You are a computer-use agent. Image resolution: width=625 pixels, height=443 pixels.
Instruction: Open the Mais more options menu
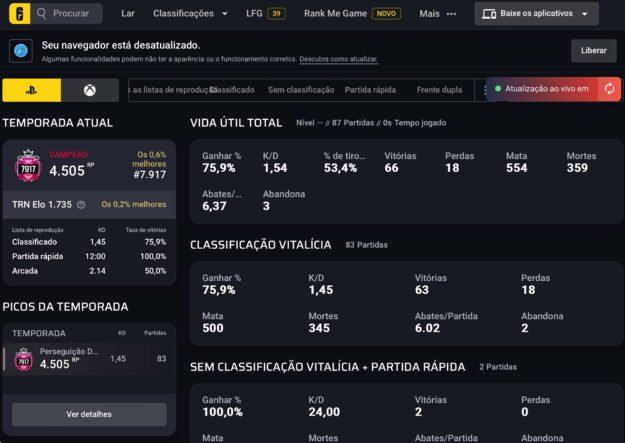pos(437,14)
